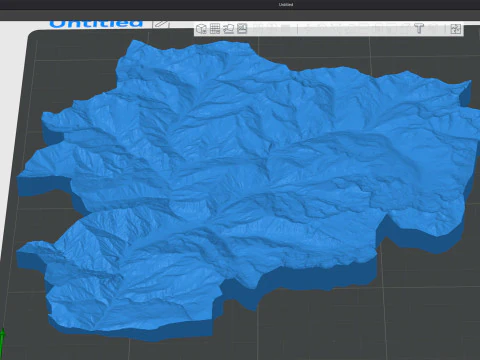This screenshot has width=480, height=360.
Task: Click the pencil icon to rename the project
Action: [161, 24]
